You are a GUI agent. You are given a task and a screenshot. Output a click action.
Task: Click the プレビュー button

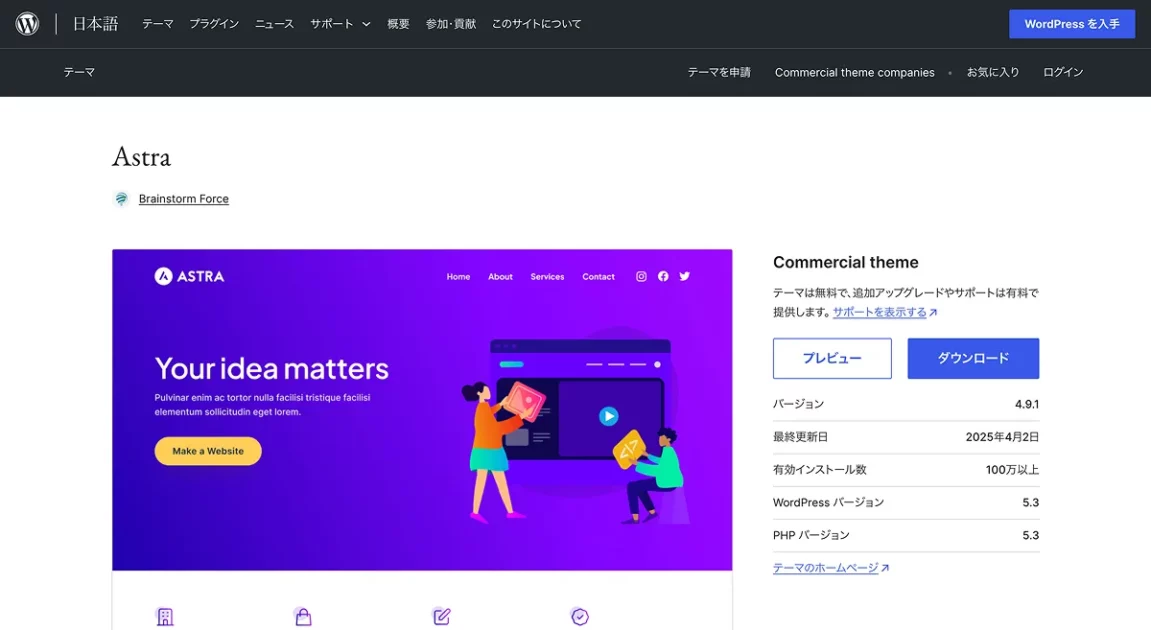click(832, 358)
